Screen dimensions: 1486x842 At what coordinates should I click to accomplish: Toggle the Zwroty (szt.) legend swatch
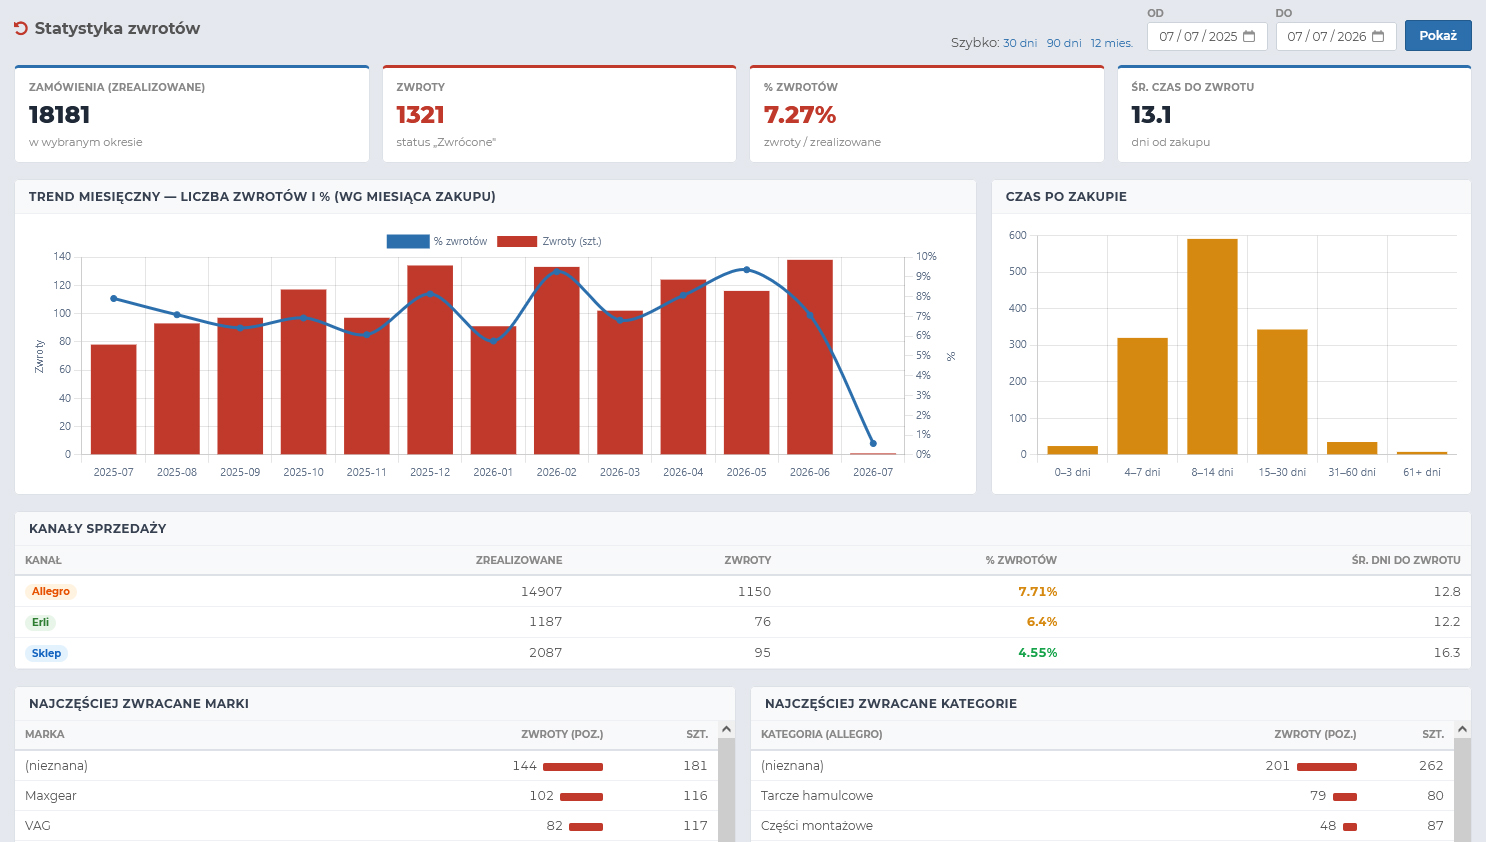(517, 241)
